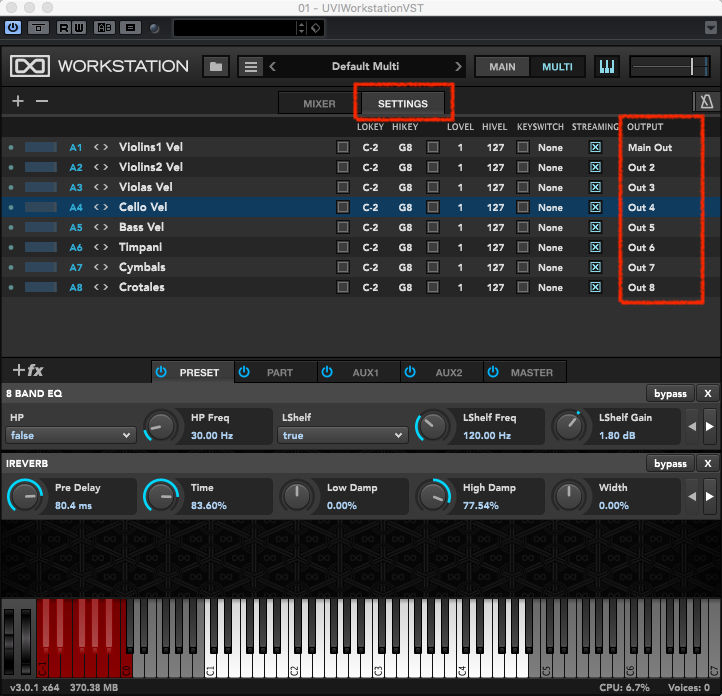
Task: Toggle power for PART effects
Action: pos(244,372)
